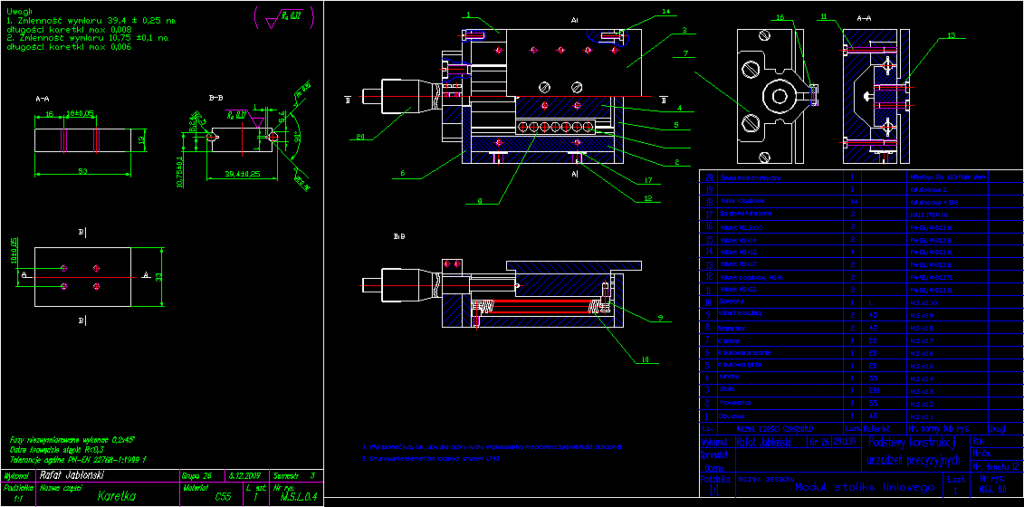Select the date '5.12.2009'
Screen dimensions: 1024x507
click(x=244, y=476)
